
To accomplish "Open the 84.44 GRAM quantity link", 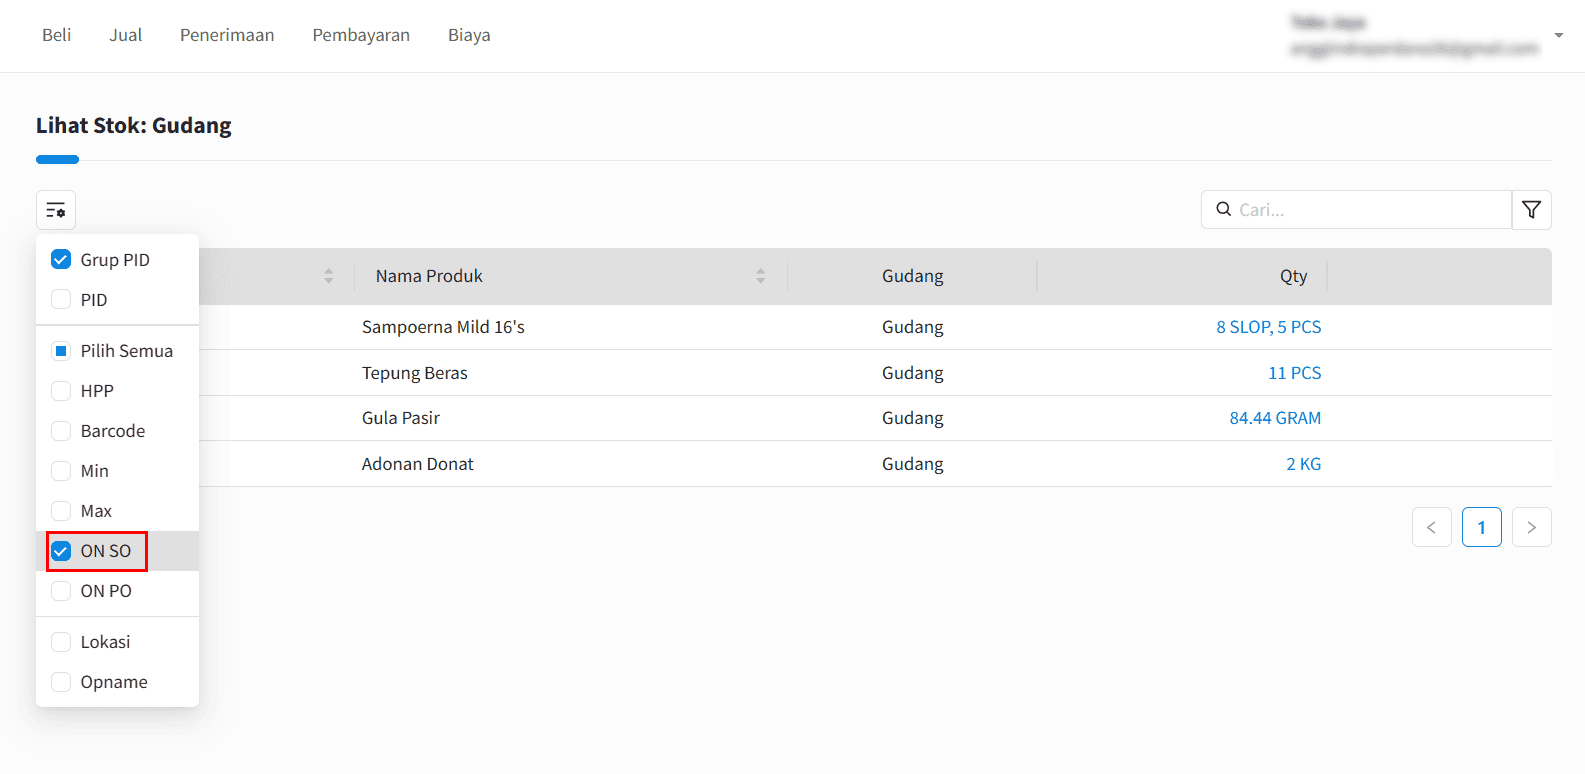I will (1275, 418).
